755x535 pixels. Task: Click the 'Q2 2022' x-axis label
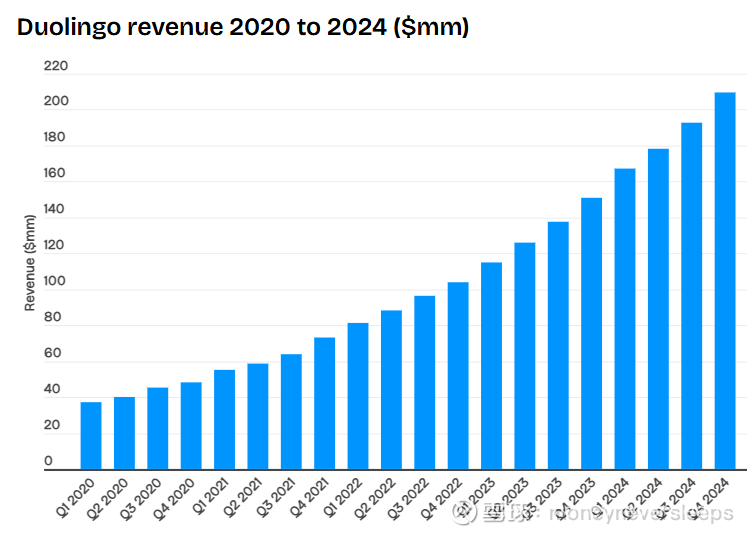click(375, 498)
